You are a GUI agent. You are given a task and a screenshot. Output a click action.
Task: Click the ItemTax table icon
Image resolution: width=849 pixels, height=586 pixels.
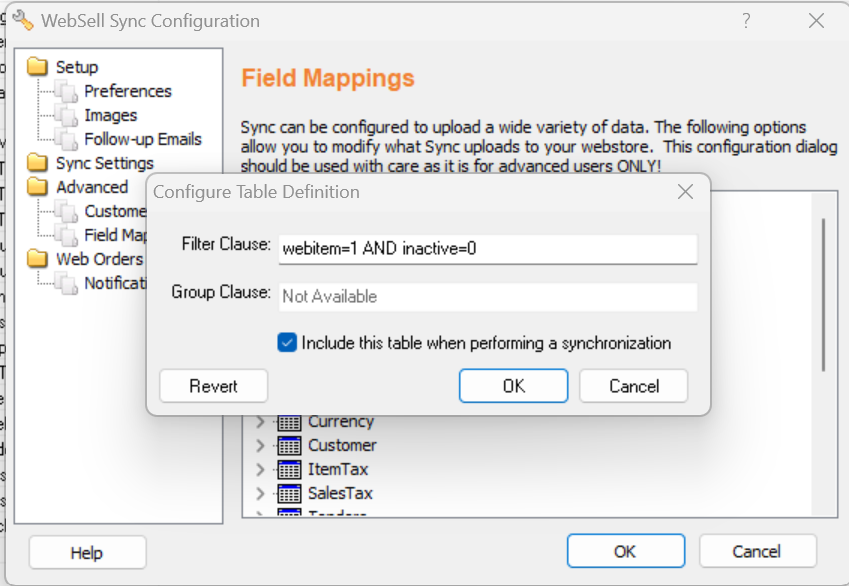(289, 469)
